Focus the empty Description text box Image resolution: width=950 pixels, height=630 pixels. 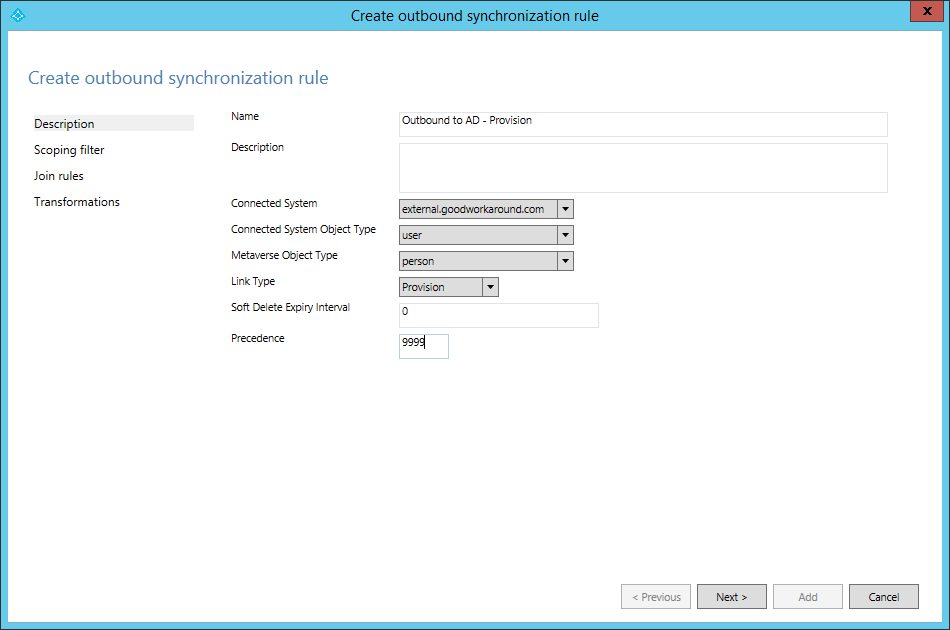click(x=642, y=168)
